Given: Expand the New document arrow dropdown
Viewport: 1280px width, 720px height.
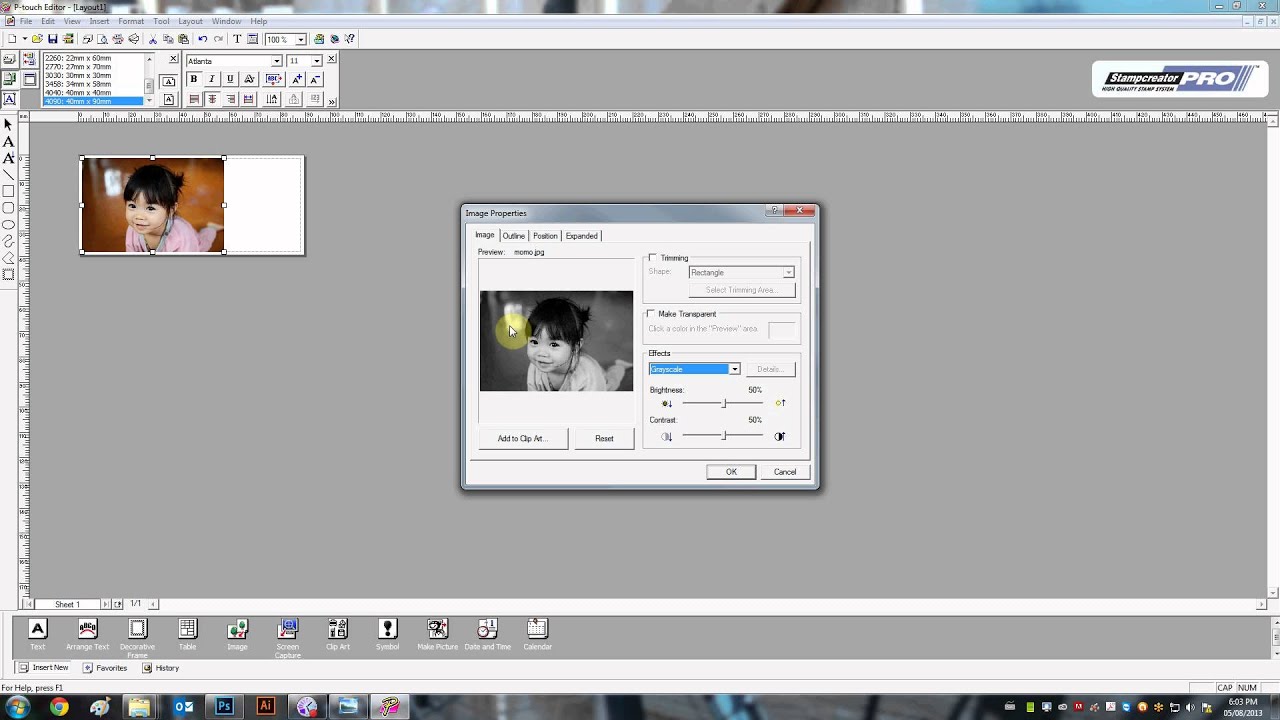Looking at the screenshot, I should (24, 39).
